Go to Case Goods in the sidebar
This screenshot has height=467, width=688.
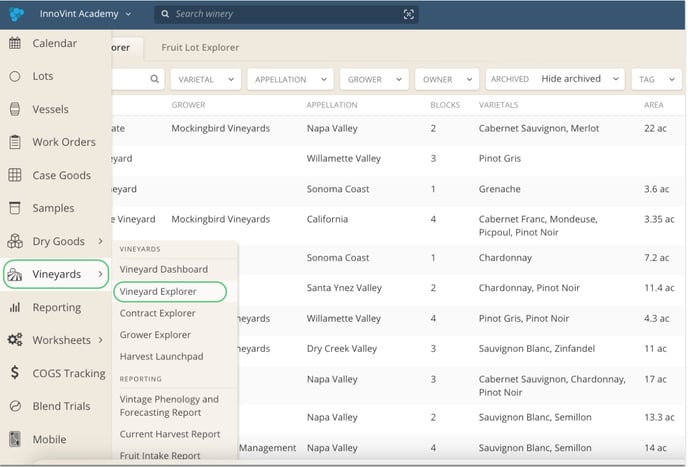point(62,175)
